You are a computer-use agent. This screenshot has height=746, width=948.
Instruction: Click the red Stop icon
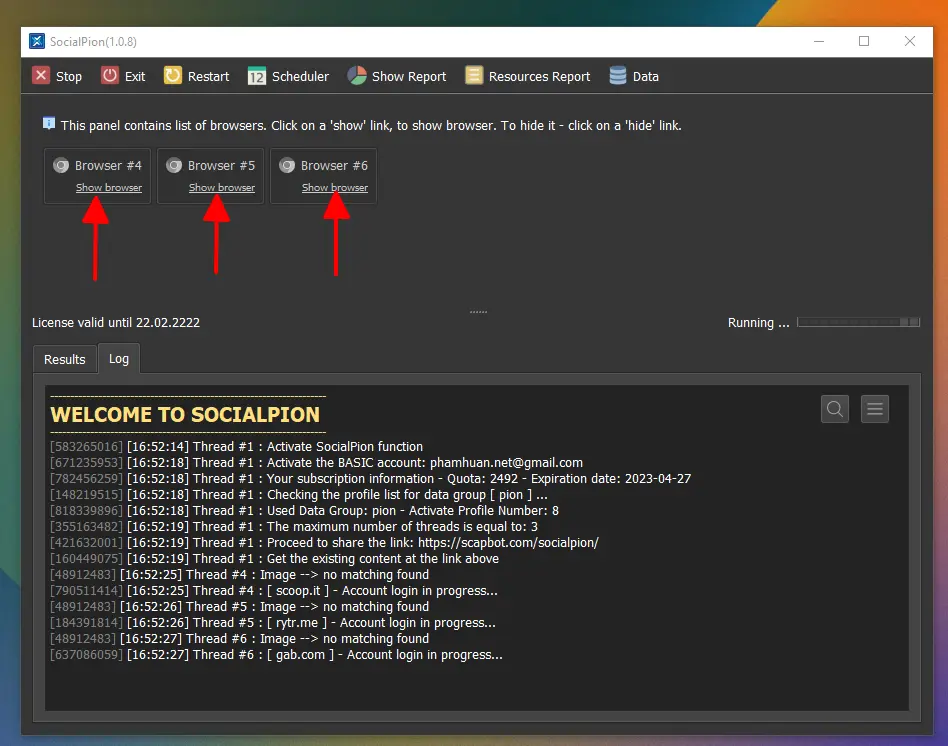[x=41, y=76]
